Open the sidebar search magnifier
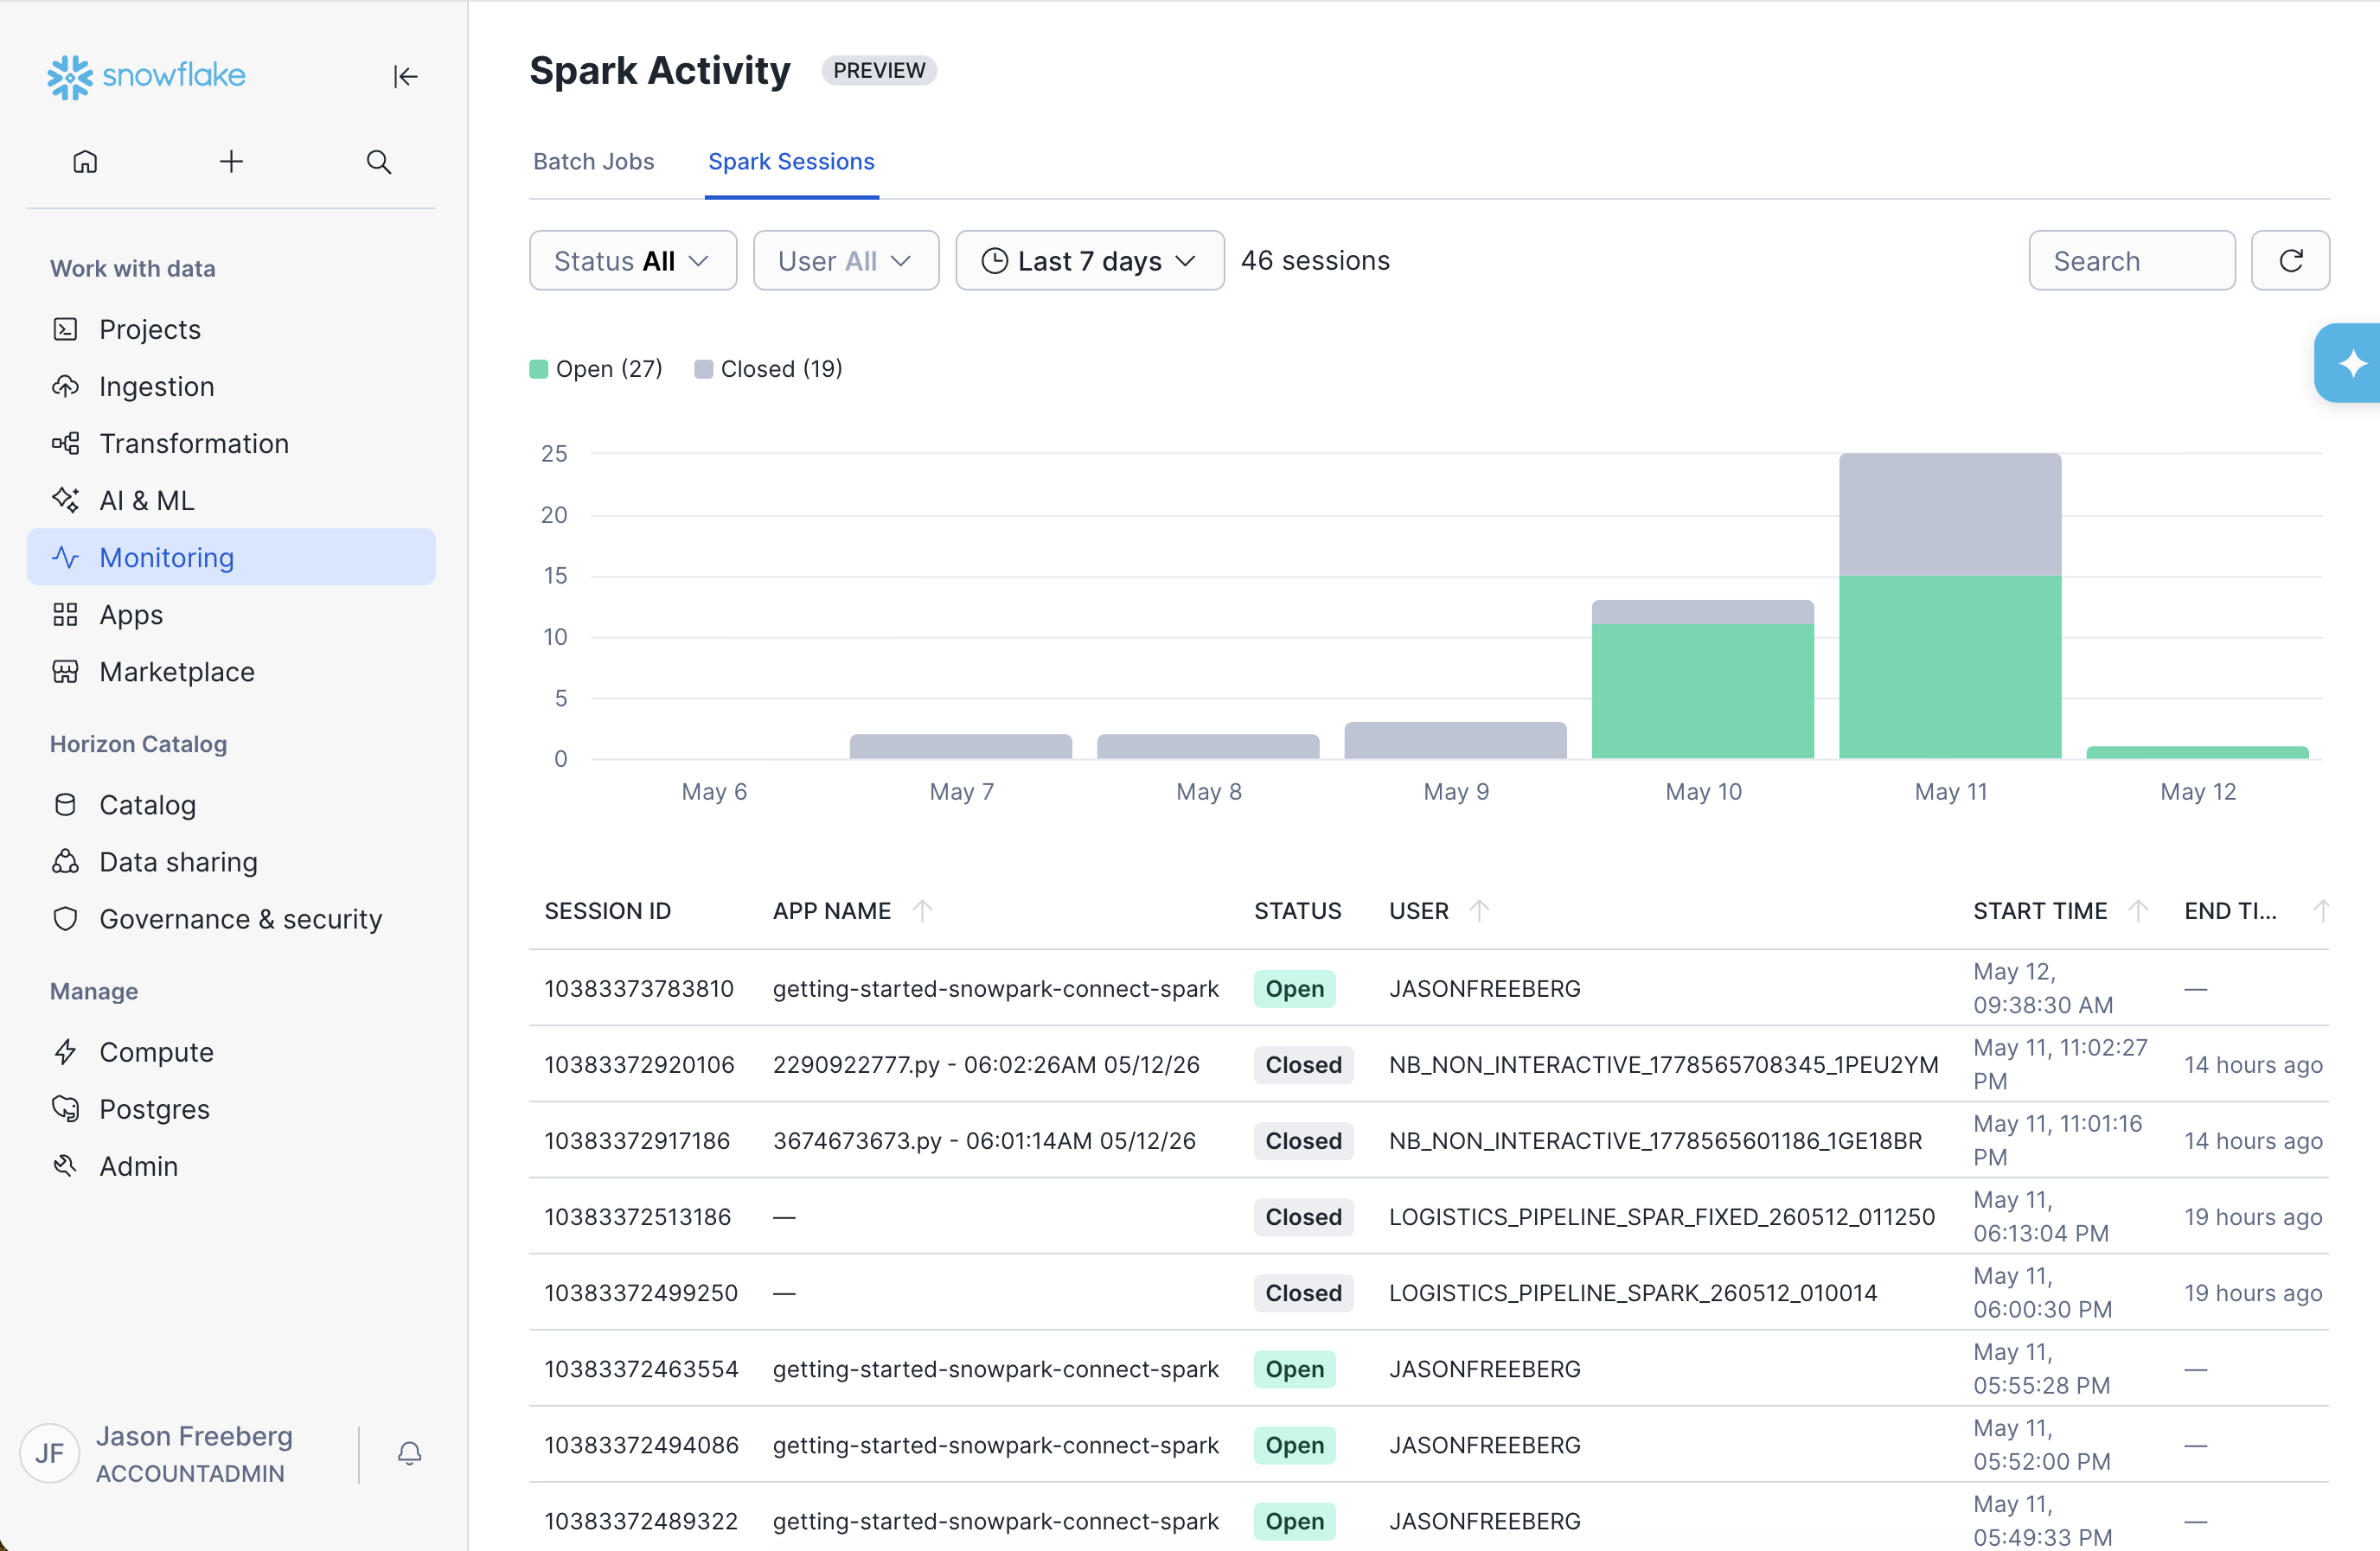Image resolution: width=2380 pixels, height=1551 pixels. [x=378, y=161]
